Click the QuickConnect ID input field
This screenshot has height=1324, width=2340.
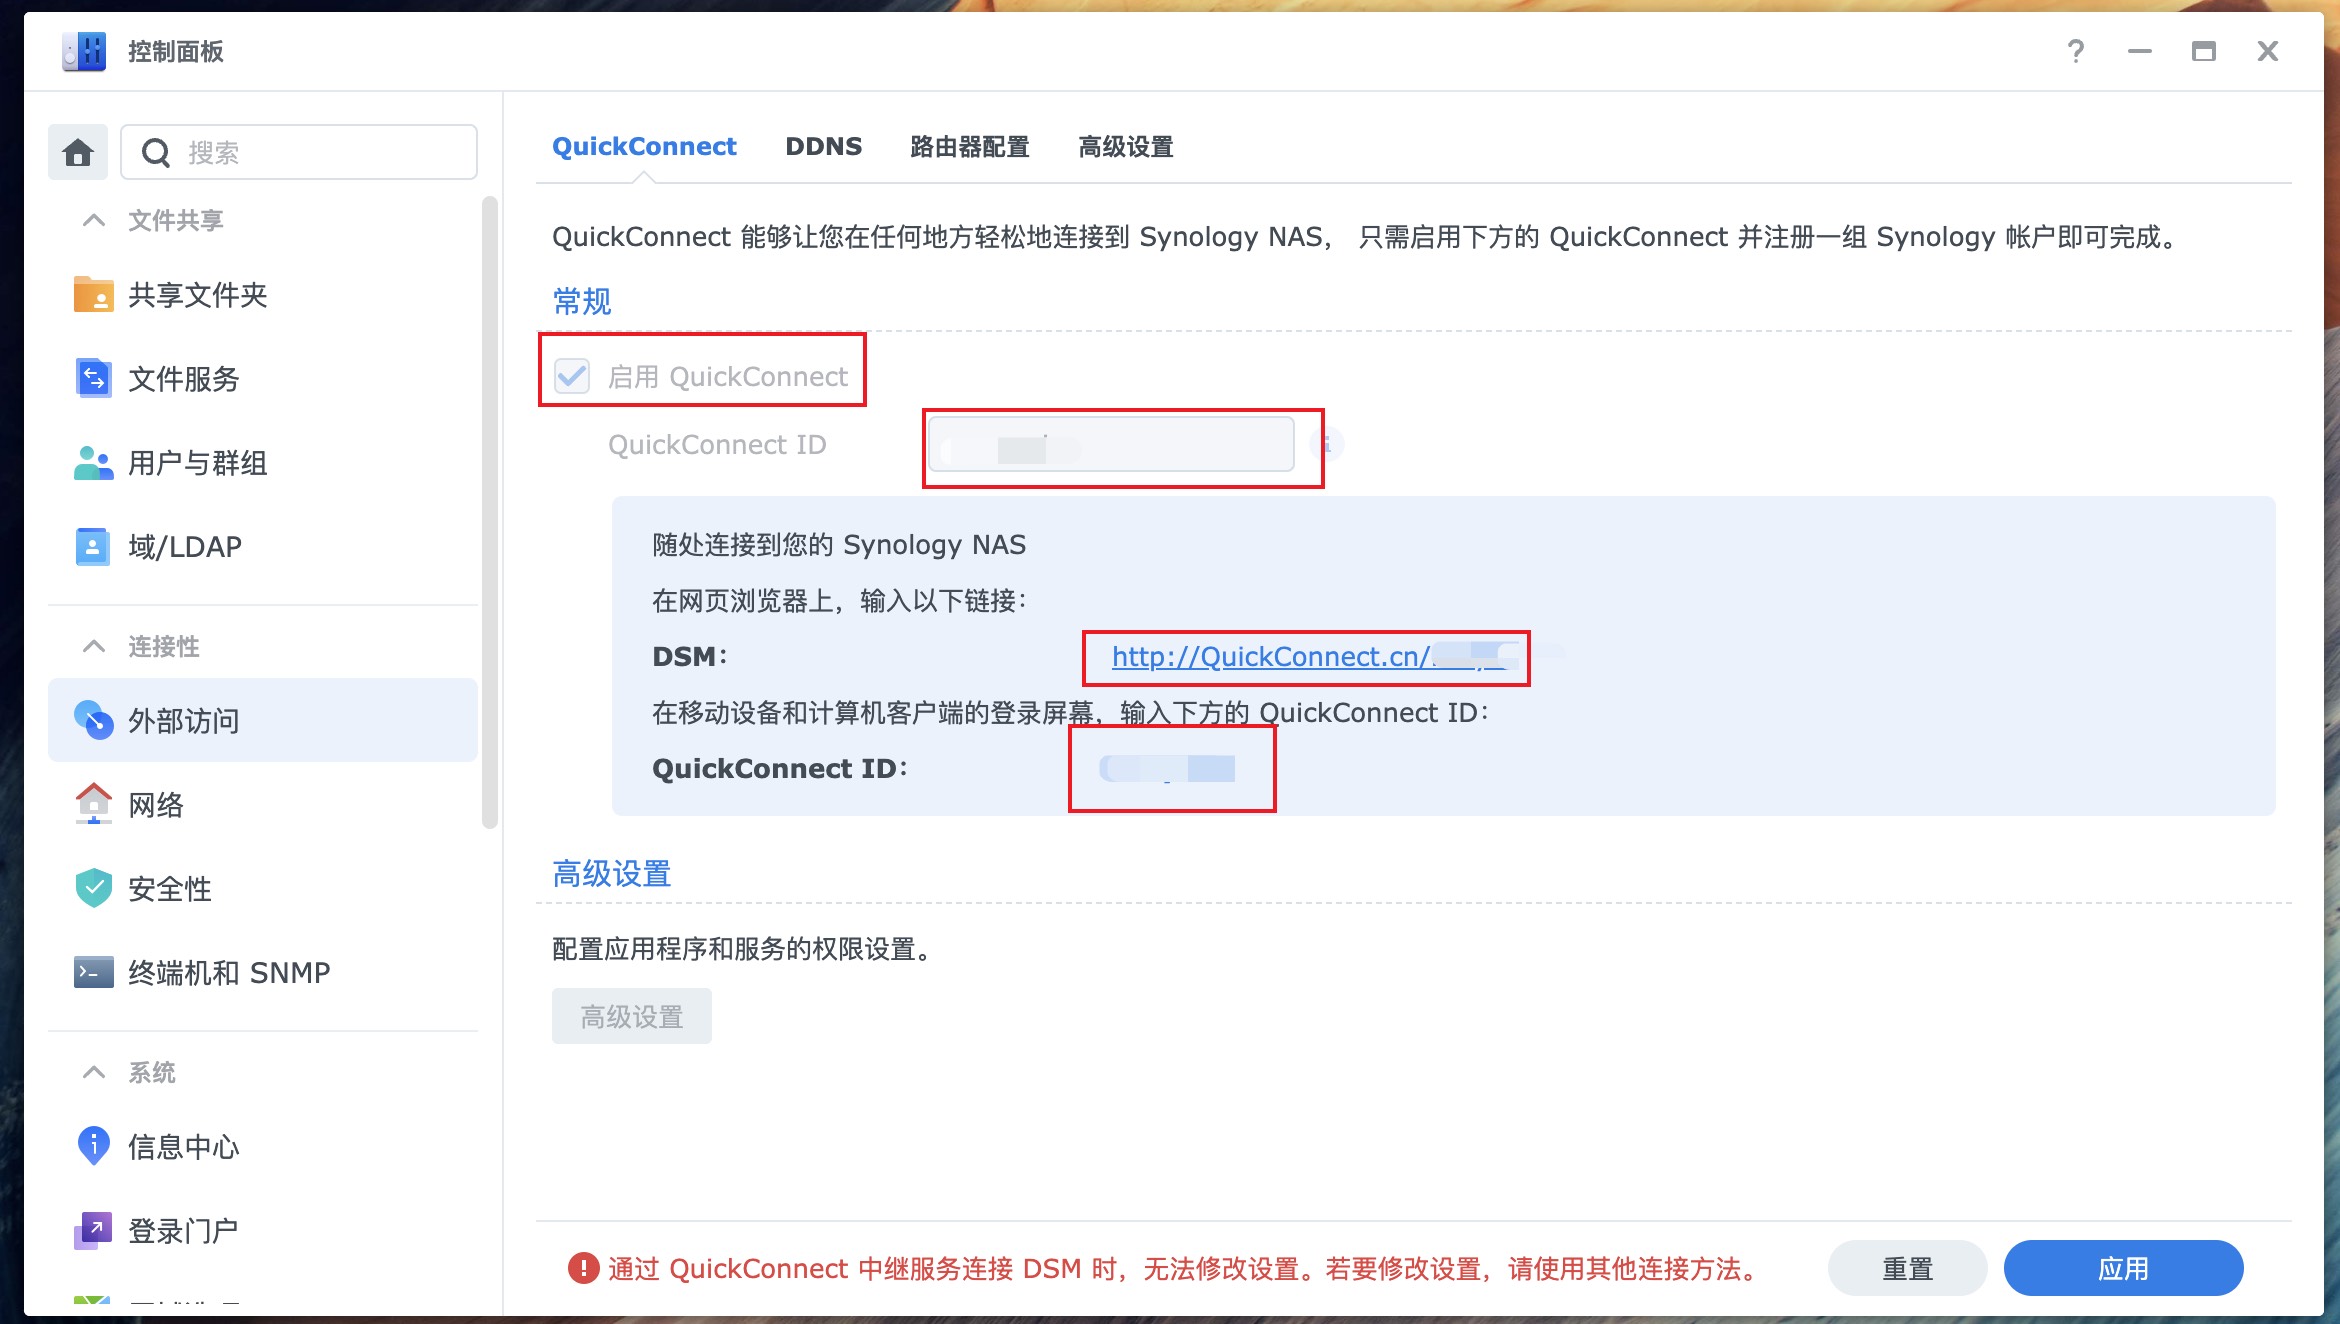click(x=1111, y=444)
